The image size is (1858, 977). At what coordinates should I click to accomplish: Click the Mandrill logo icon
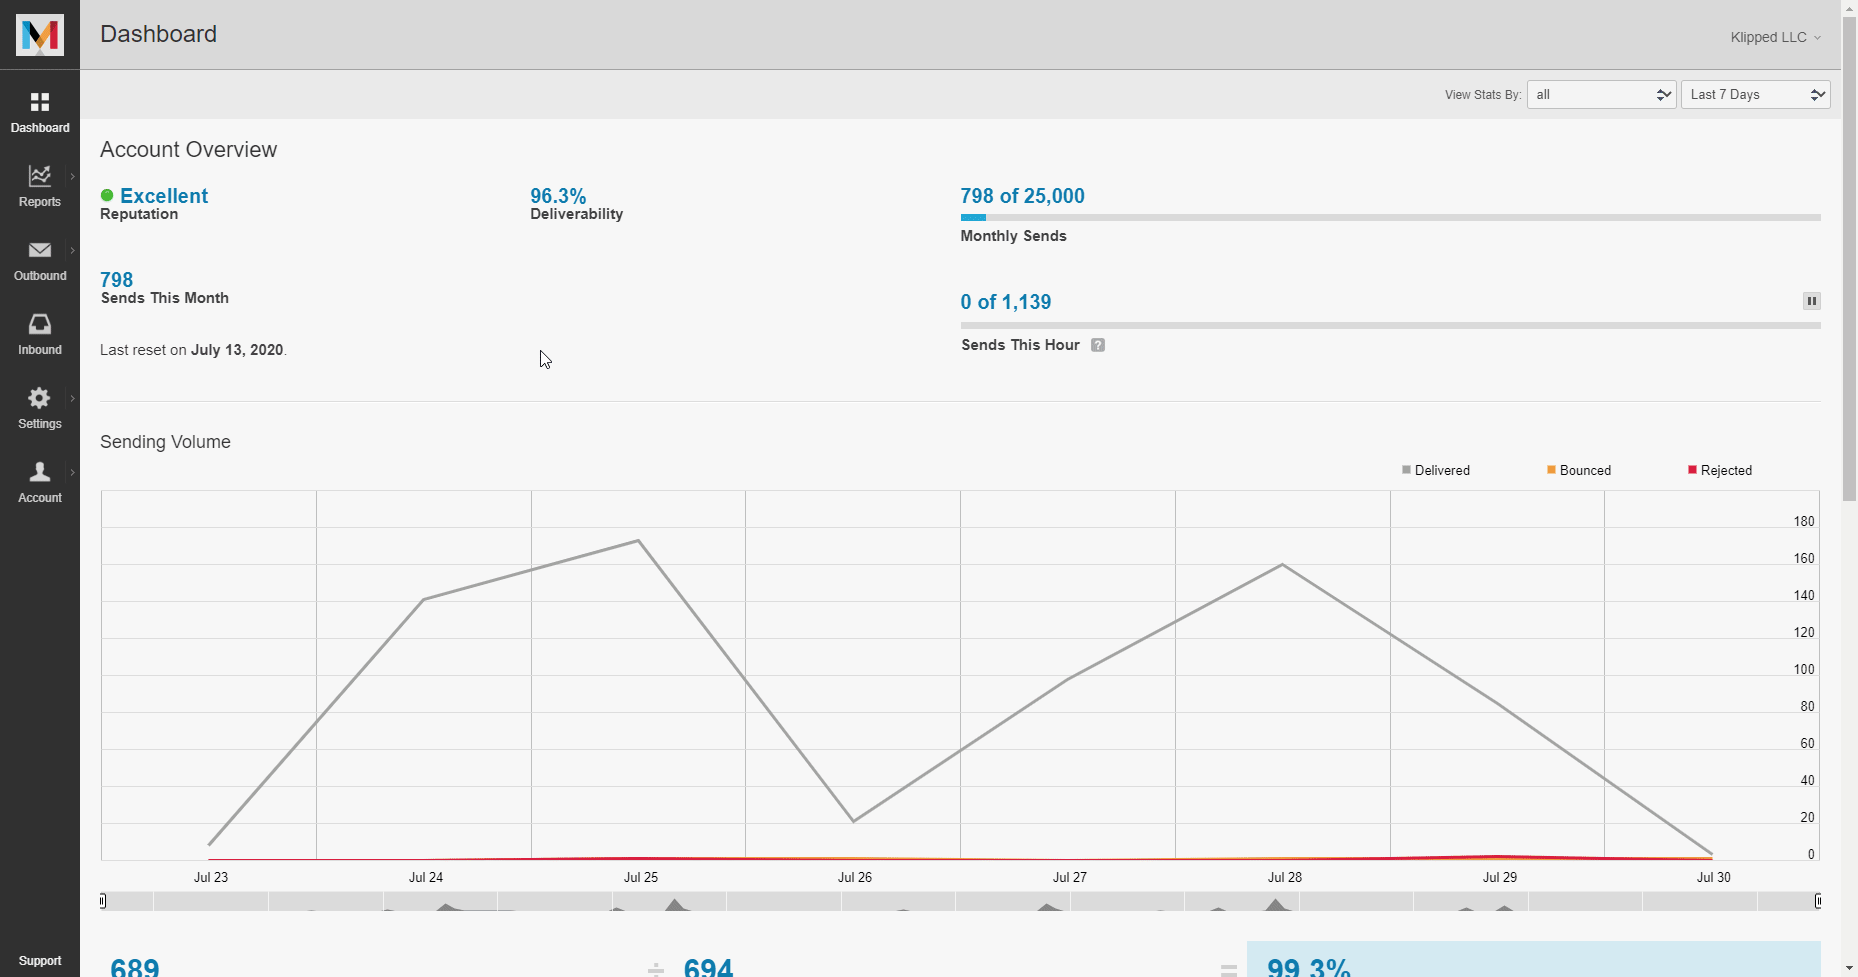pyautogui.click(x=40, y=35)
